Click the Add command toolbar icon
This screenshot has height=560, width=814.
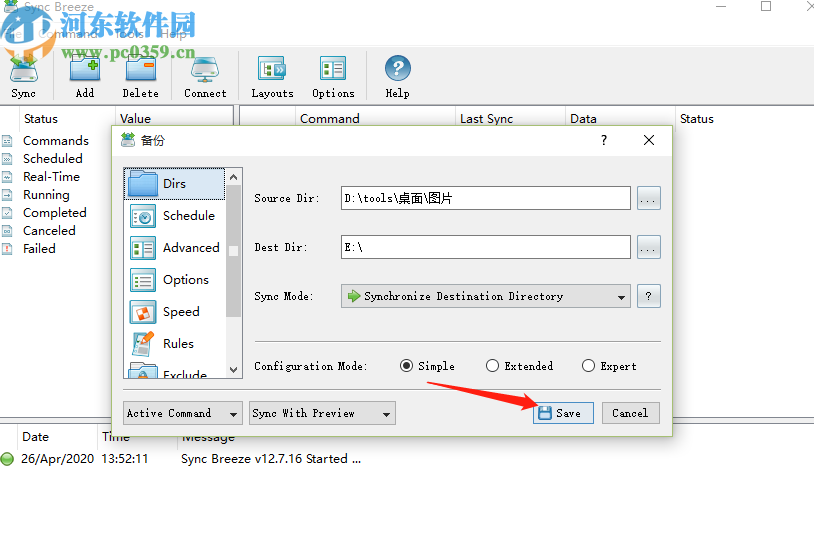85,76
